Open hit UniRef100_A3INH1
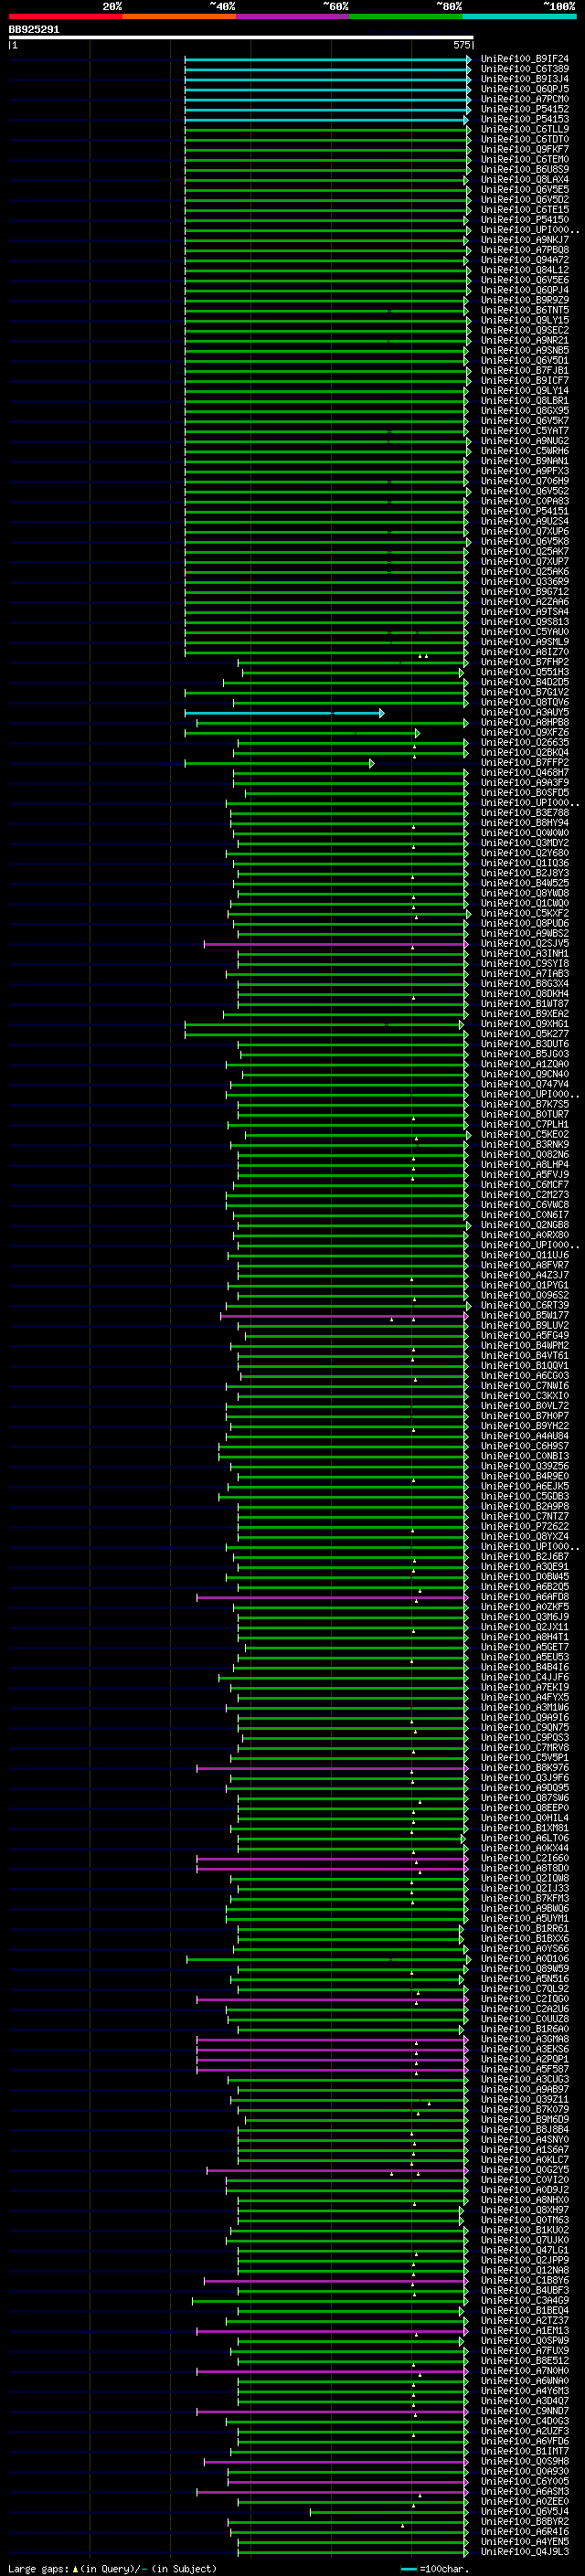The width and height of the screenshot is (585, 2576). 525,954
